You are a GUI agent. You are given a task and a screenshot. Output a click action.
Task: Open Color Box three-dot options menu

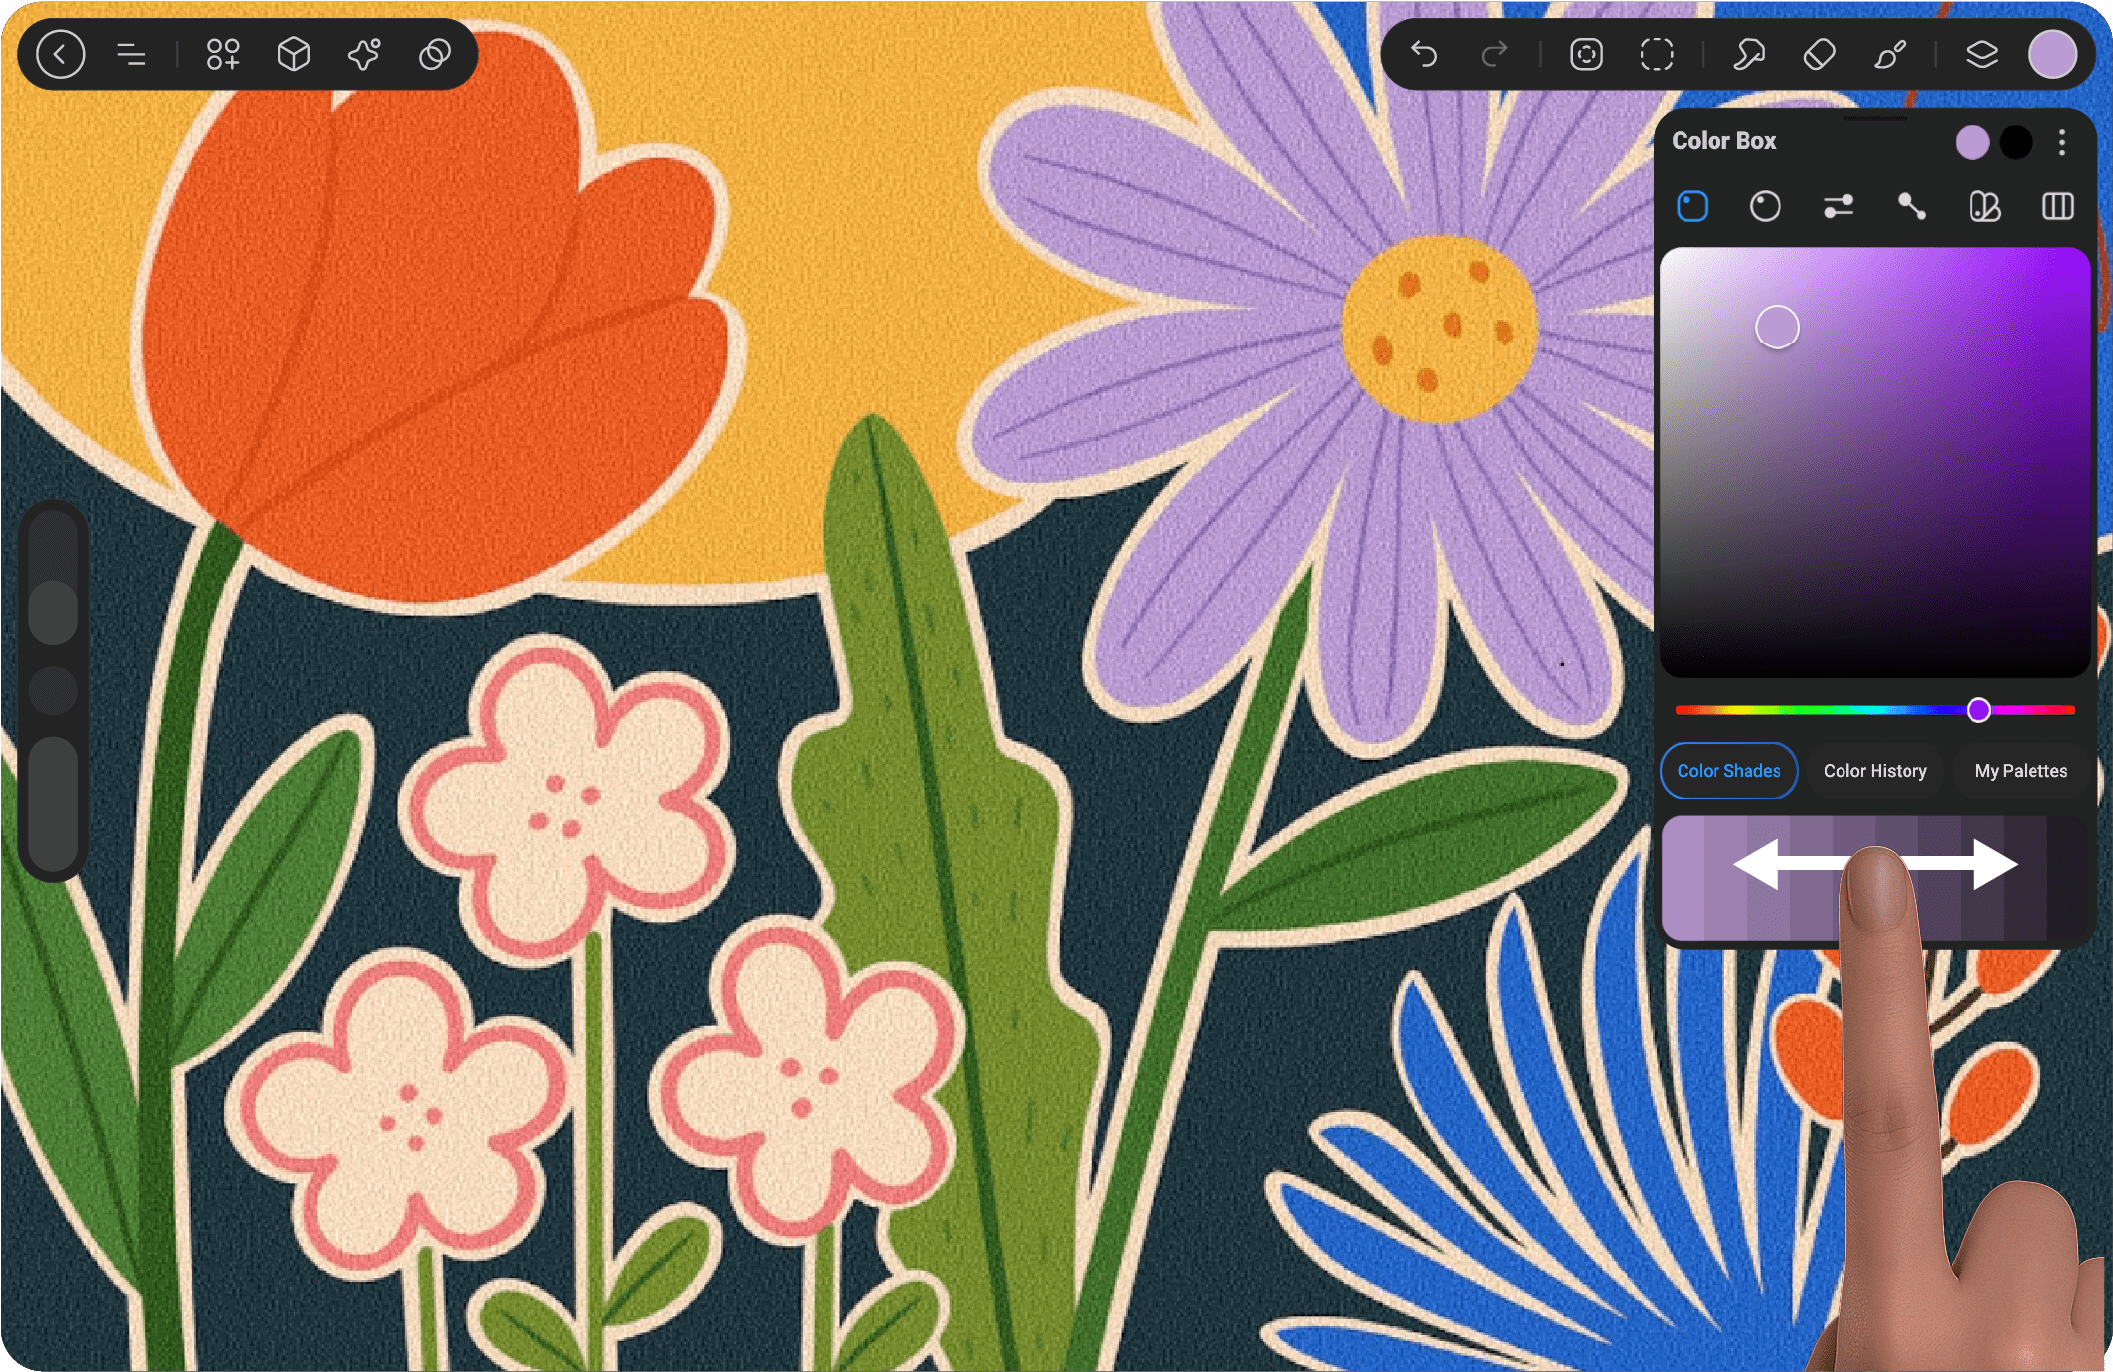coord(2061,143)
